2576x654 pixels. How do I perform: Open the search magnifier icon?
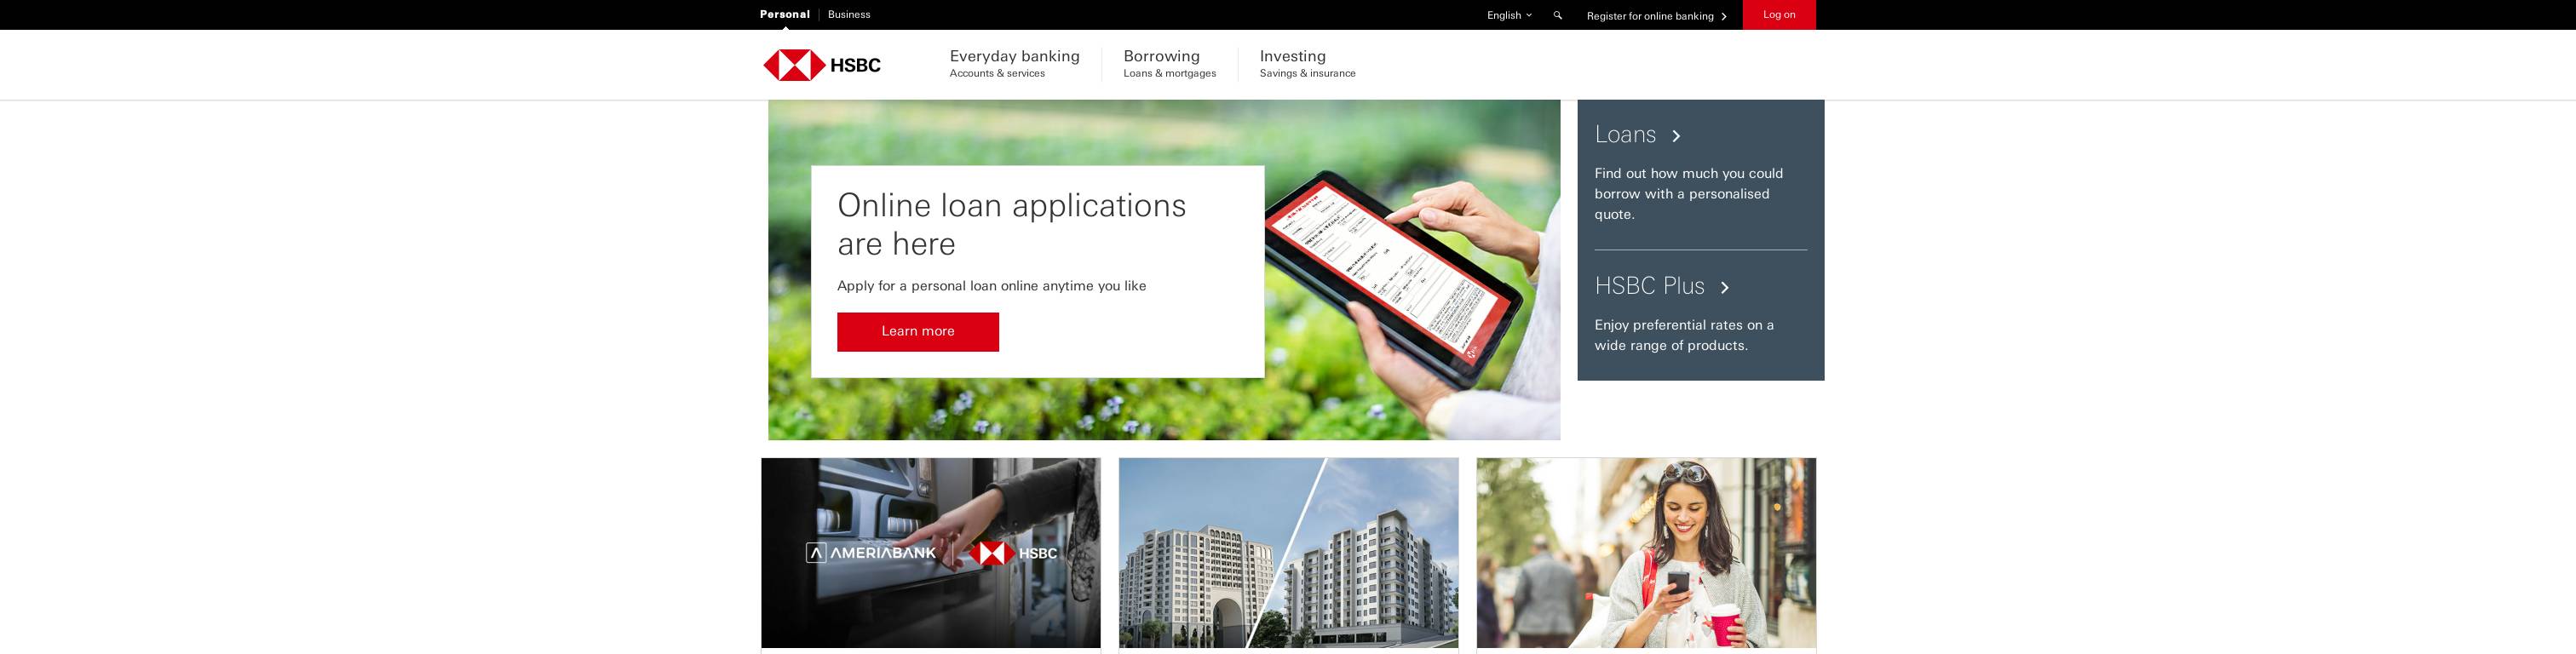click(1557, 15)
